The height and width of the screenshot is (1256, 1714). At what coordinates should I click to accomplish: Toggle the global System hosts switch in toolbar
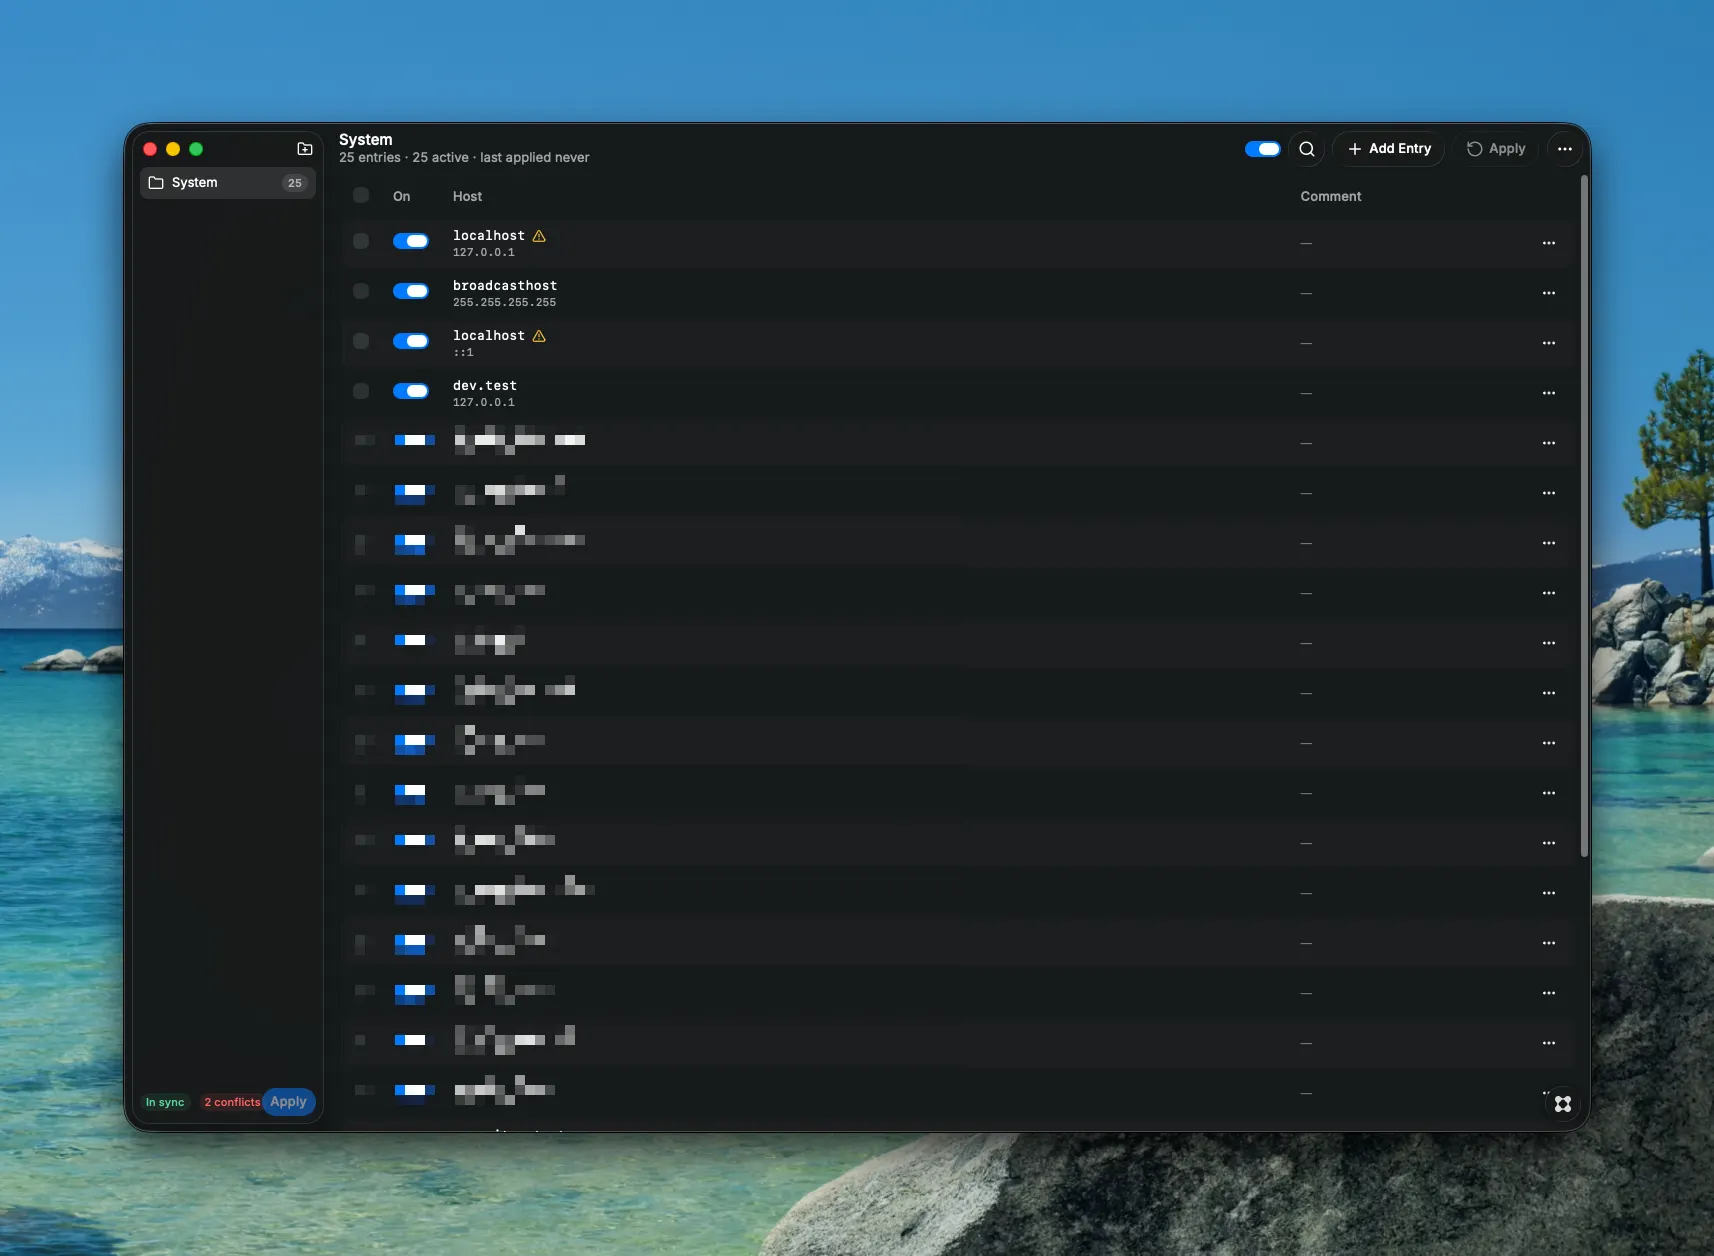tap(1262, 149)
